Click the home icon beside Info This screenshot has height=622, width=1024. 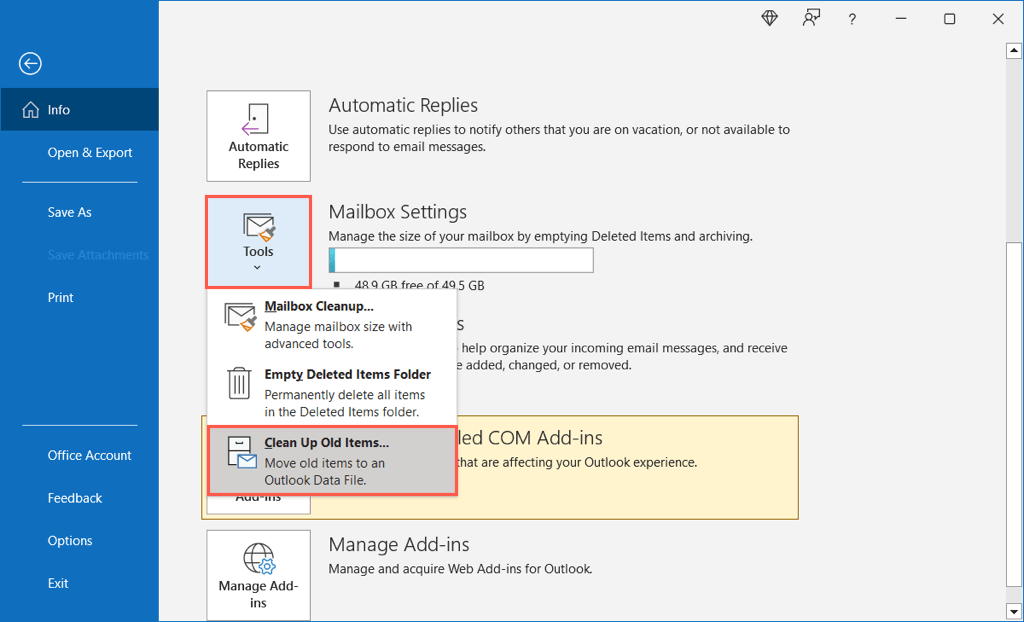[x=30, y=110]
